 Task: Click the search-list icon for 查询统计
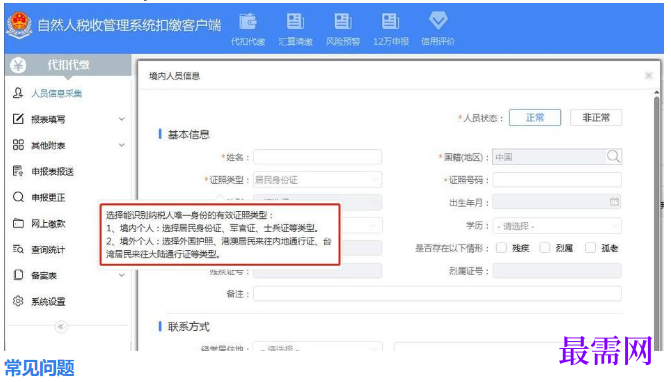coord(18,249)
